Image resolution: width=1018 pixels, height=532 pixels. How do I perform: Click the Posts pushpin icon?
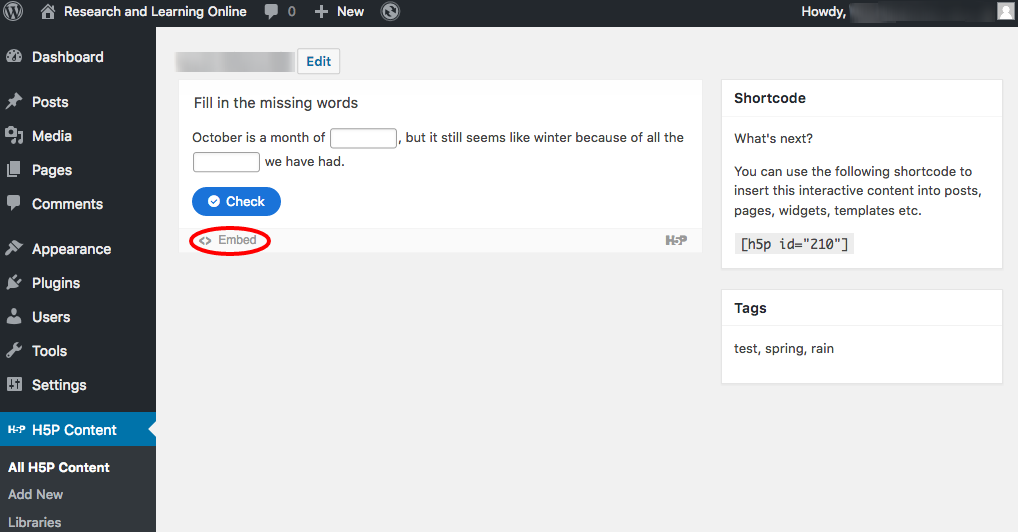pyautogui.click(x=14, y=101)
